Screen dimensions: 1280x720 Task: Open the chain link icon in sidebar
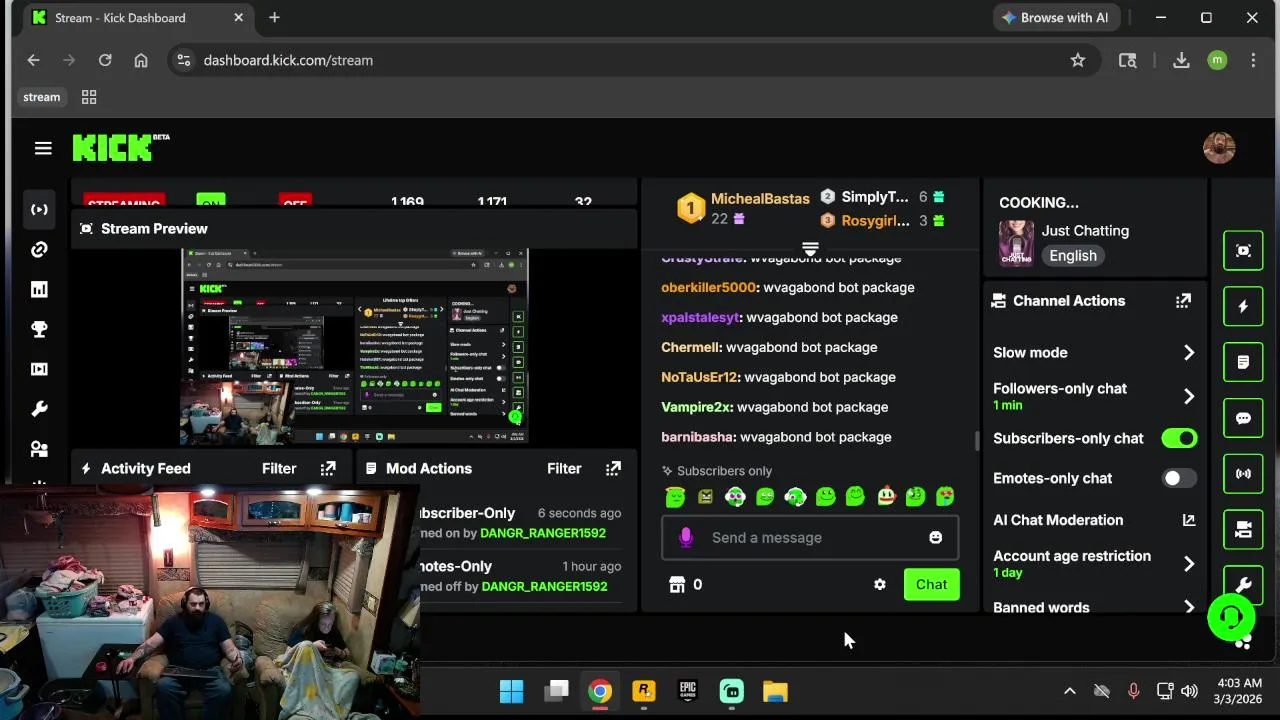click(x=39, y=249)
